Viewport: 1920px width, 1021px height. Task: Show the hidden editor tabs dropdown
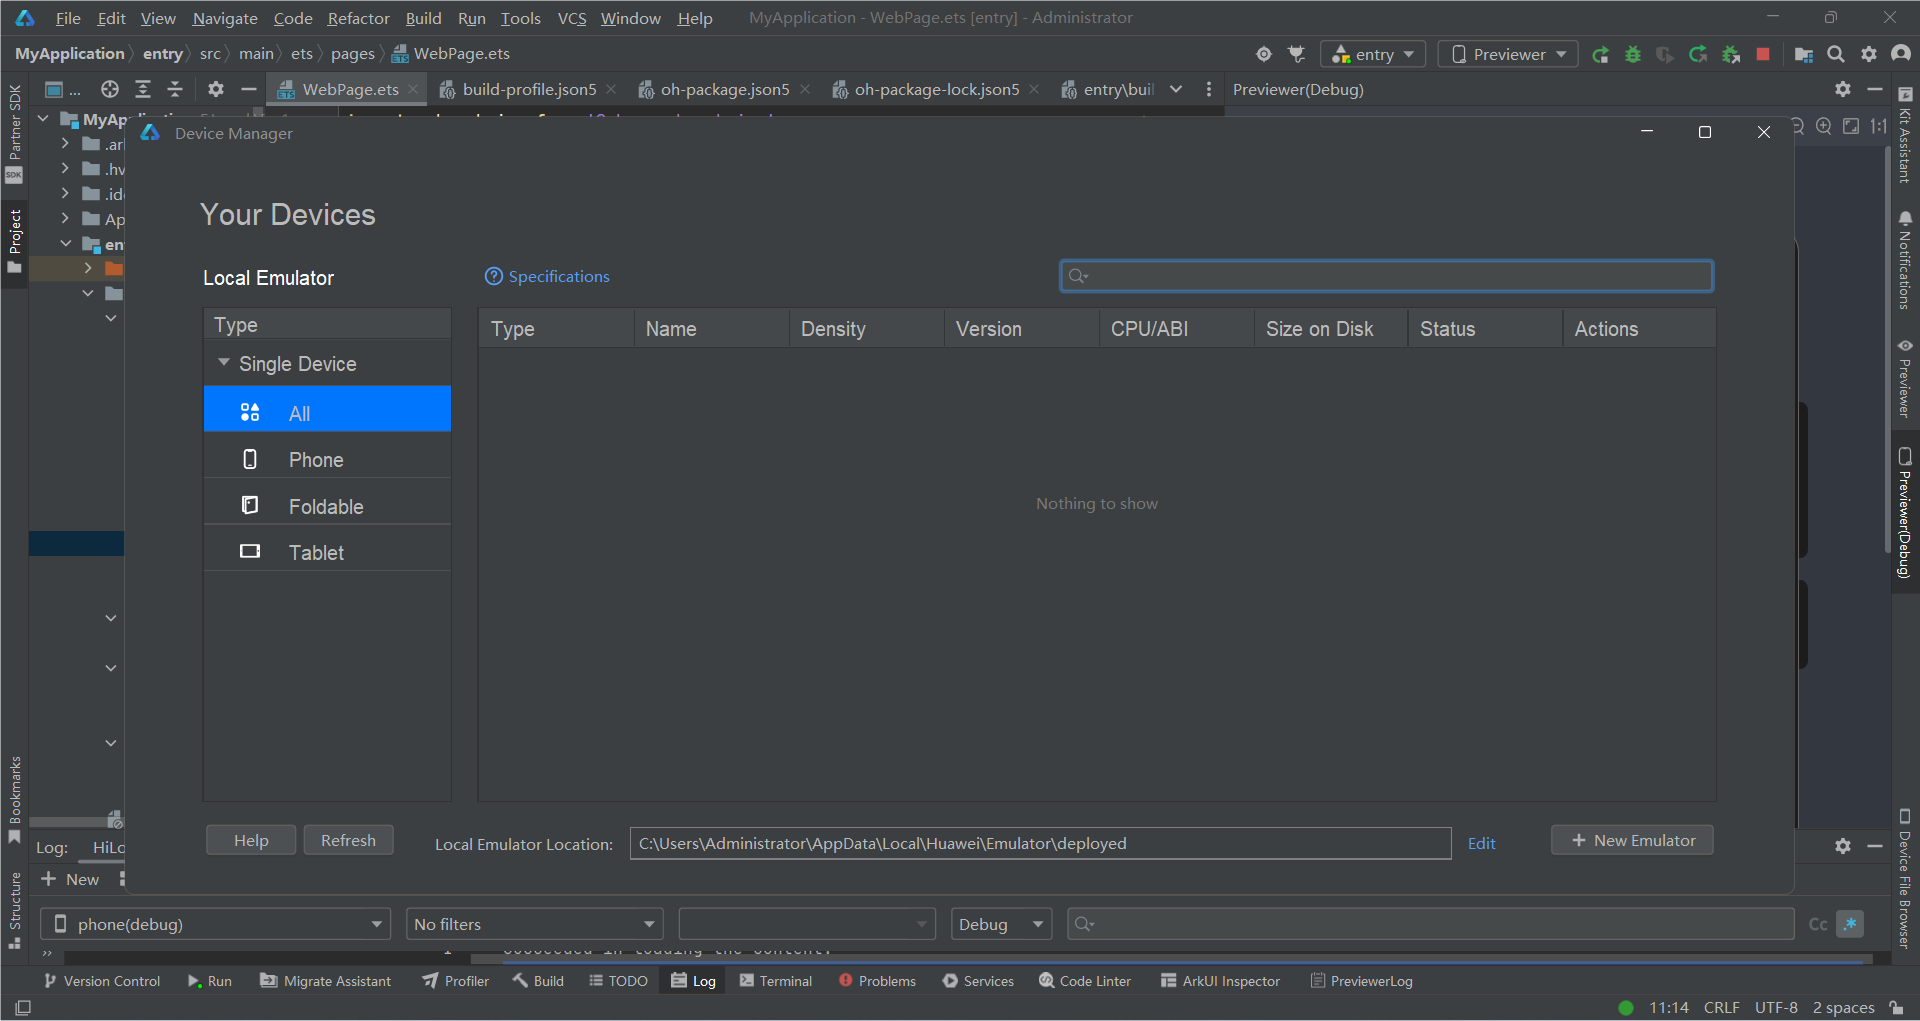[x=1176, y=89]
